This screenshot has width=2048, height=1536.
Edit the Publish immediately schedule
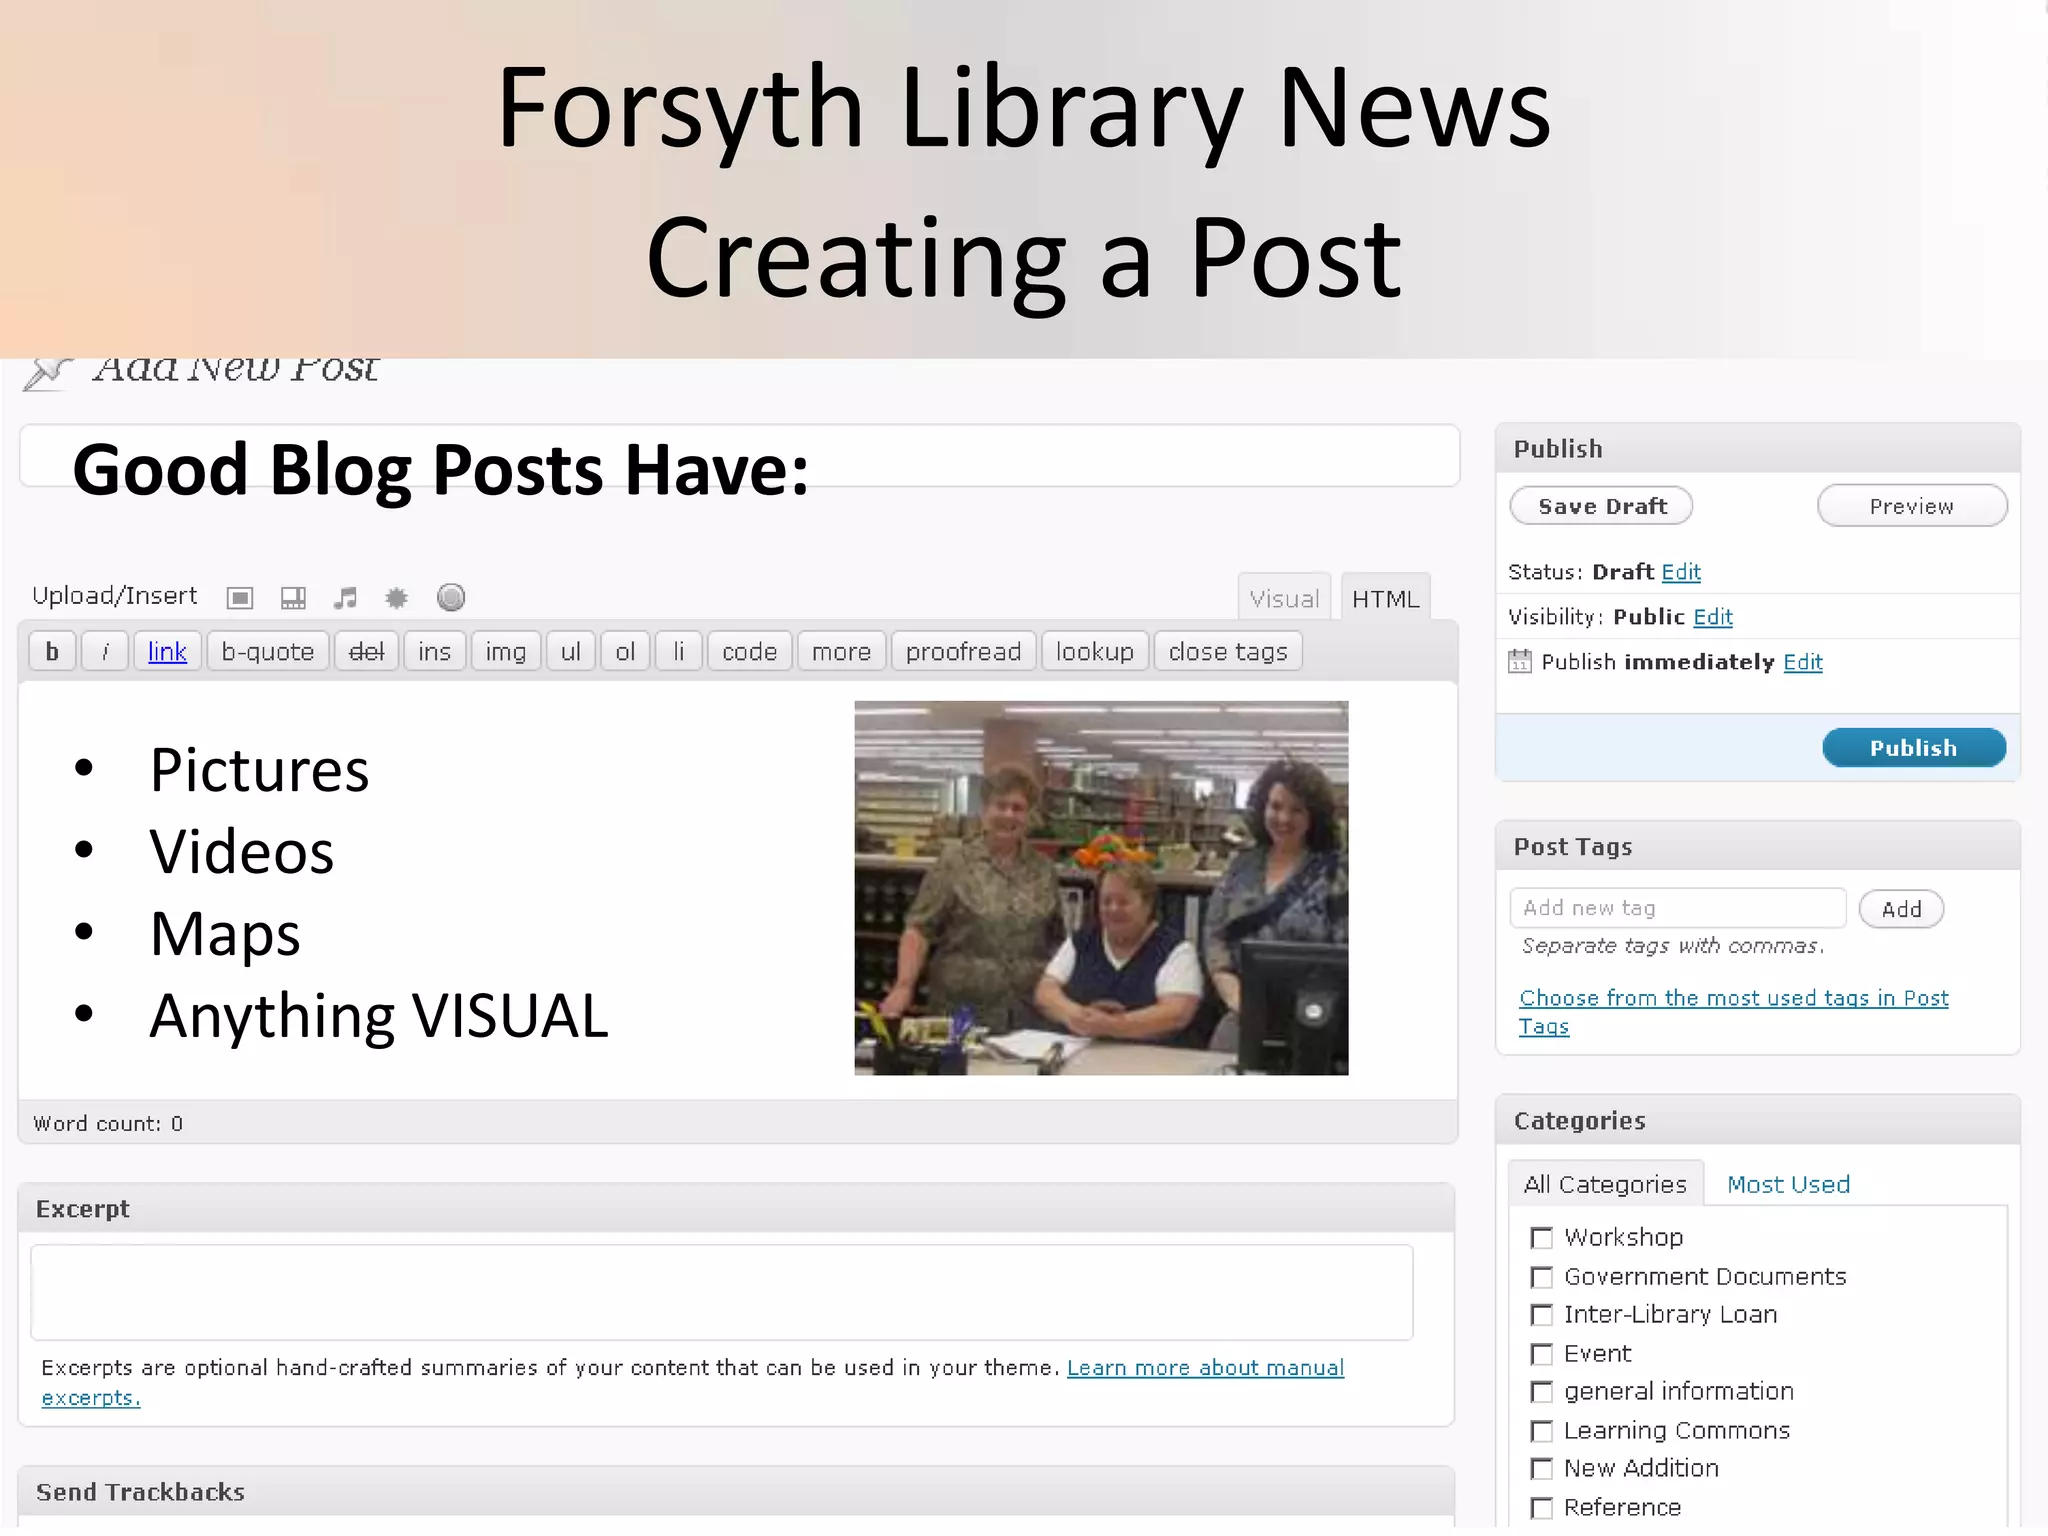coord(1803,662)
